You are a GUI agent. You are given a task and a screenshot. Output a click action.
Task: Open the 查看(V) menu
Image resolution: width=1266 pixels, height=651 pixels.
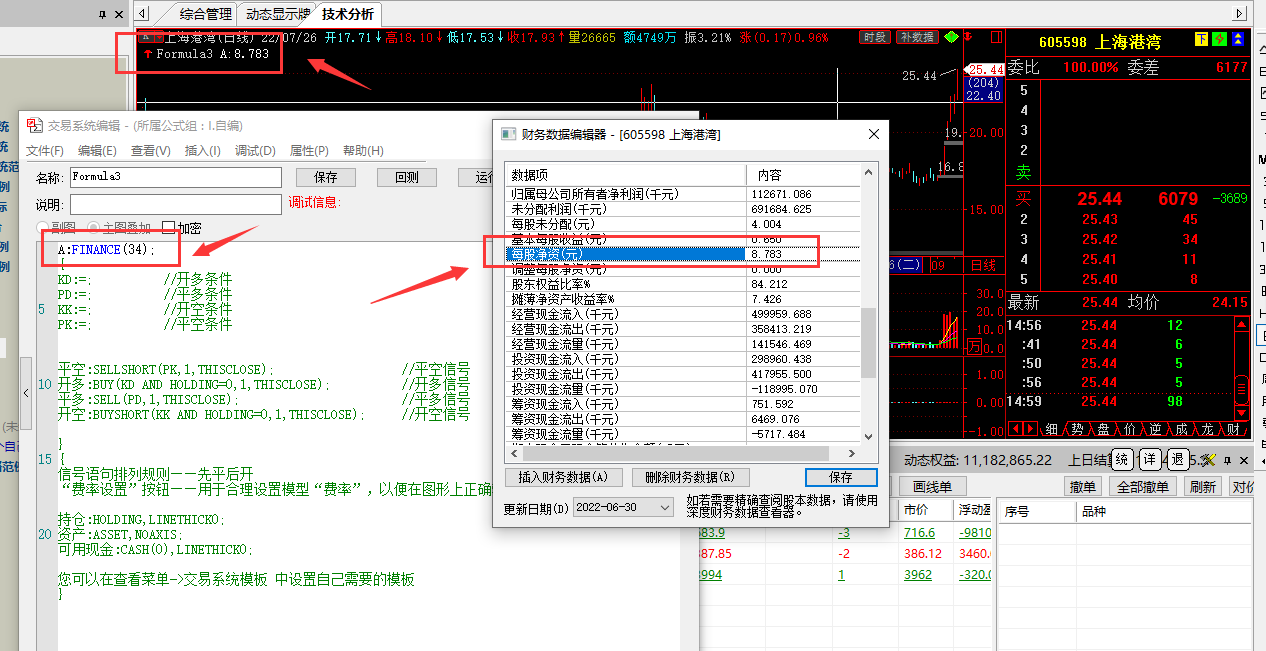point(151,151)
